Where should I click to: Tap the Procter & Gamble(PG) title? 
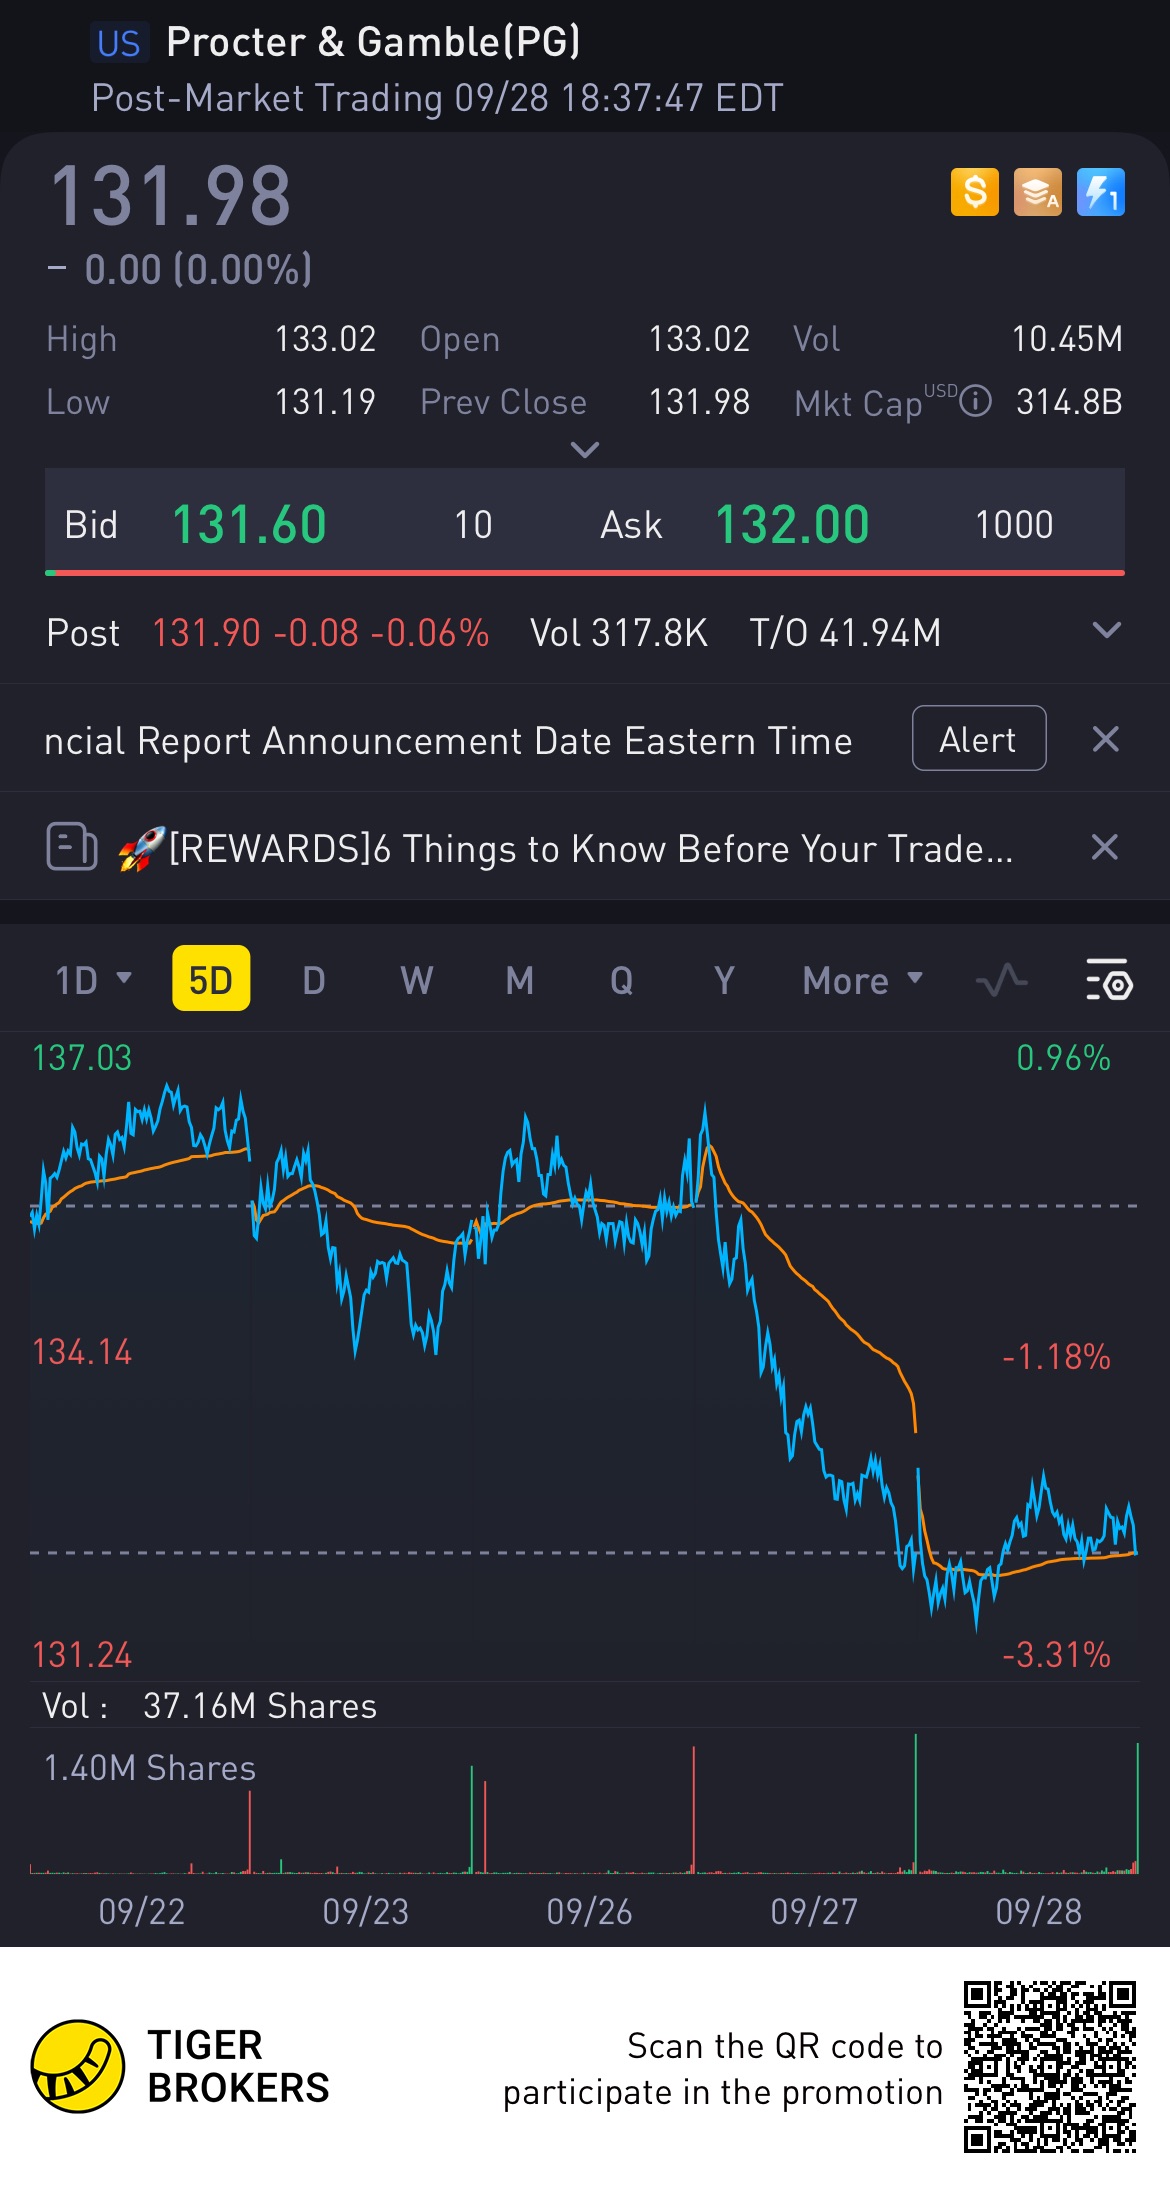pyautogui.click(x=373, y=42)
